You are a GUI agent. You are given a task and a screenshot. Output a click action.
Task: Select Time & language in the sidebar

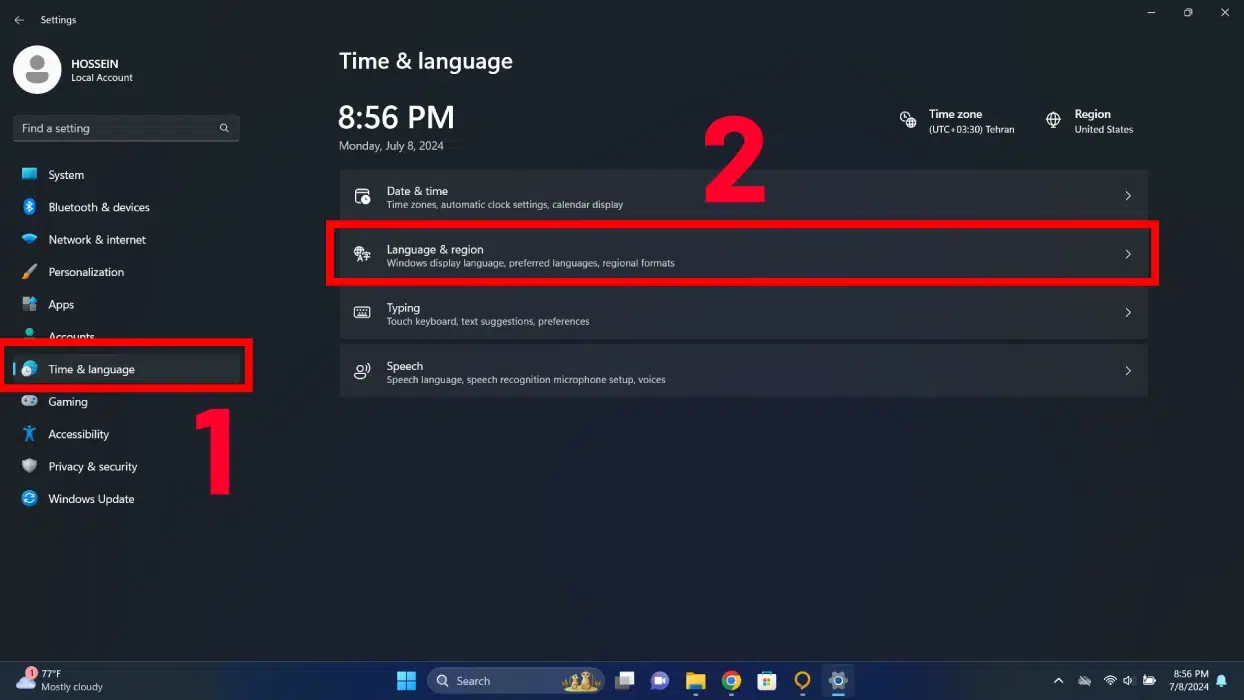pos(89,369)
